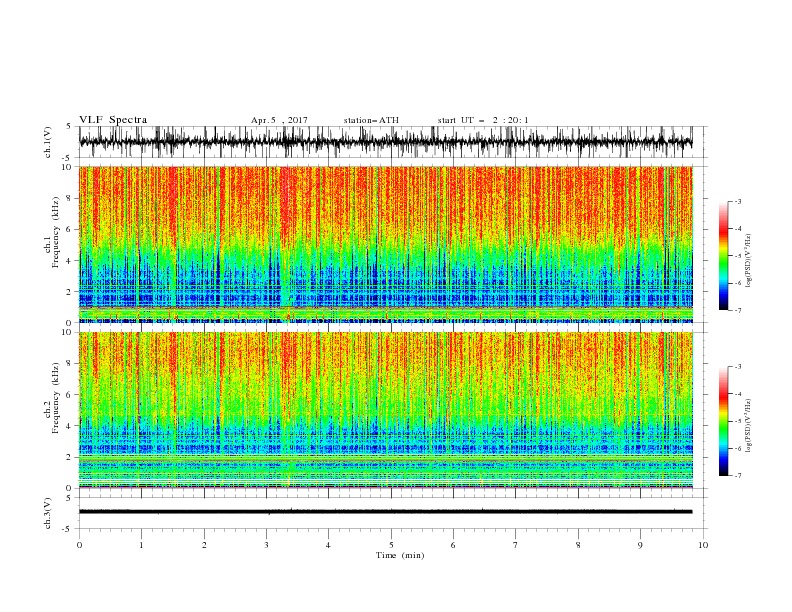Select the date text "Apr.5 , 2017"
Screen dimensions: 792x612
[x=279, y=120]
